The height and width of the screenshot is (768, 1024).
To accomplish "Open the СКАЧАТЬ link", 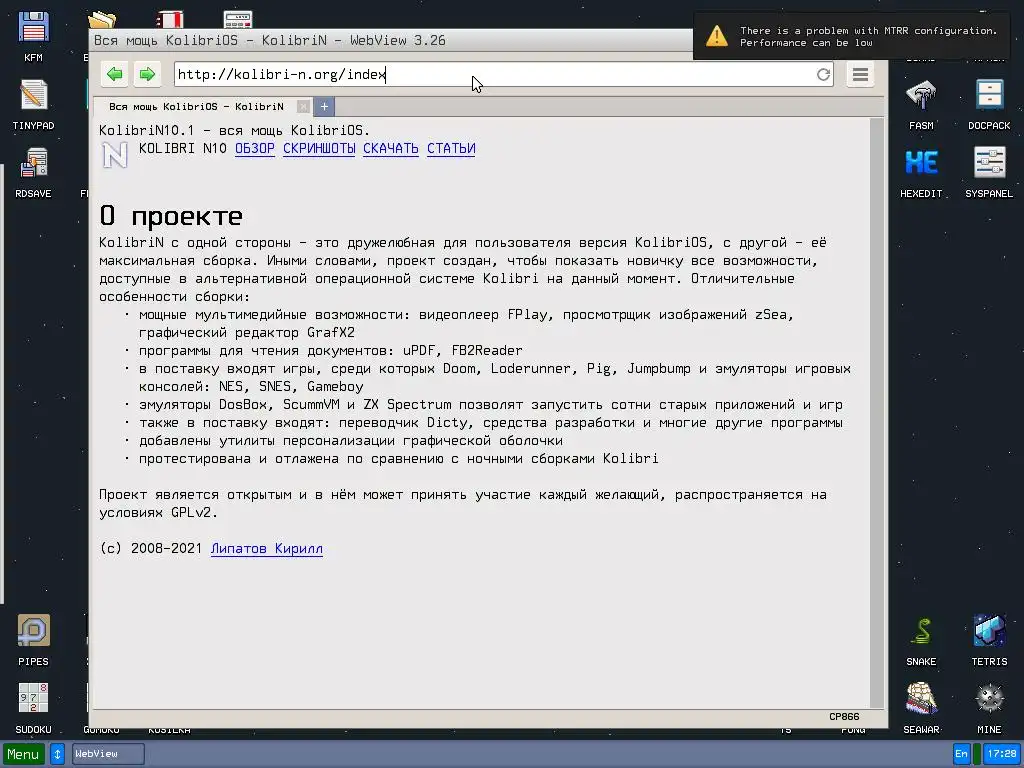I will (x=391, y=149).
